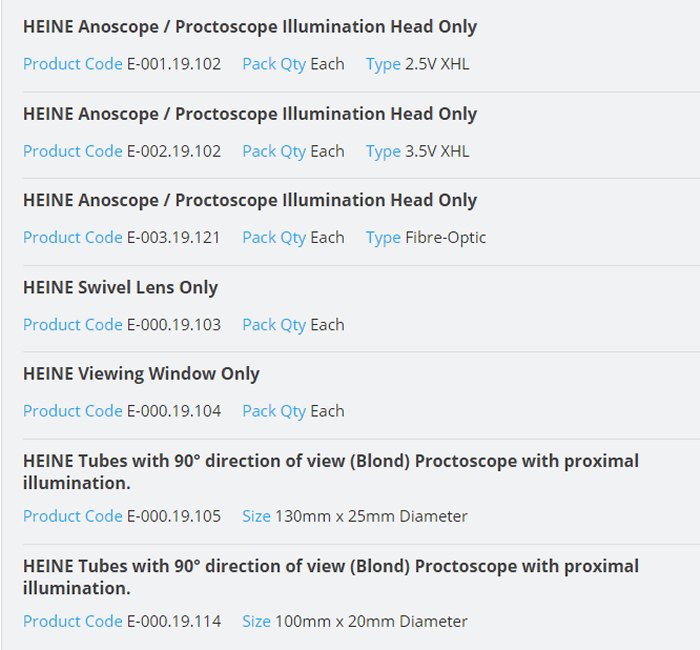This screenshot has height=650, width=700.
Task: Select product code E-000.19.104
Action: click(174, 410)
